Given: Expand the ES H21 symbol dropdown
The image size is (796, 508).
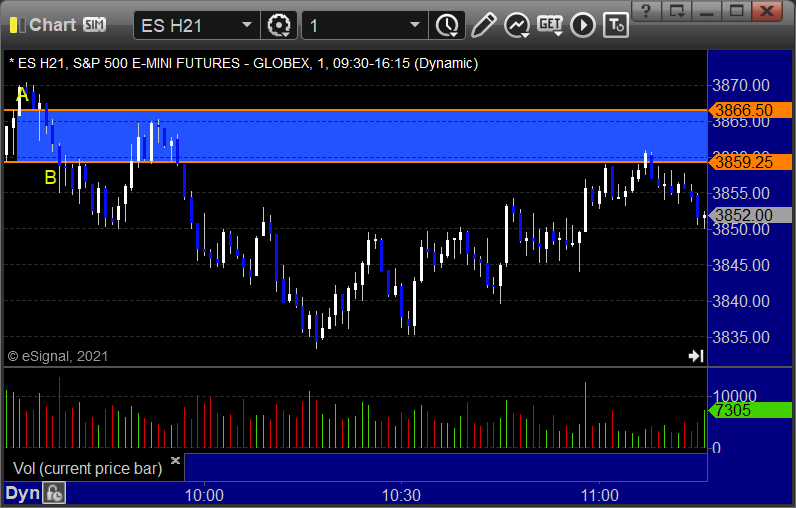Looking at the screenshot, I should 247,25.
